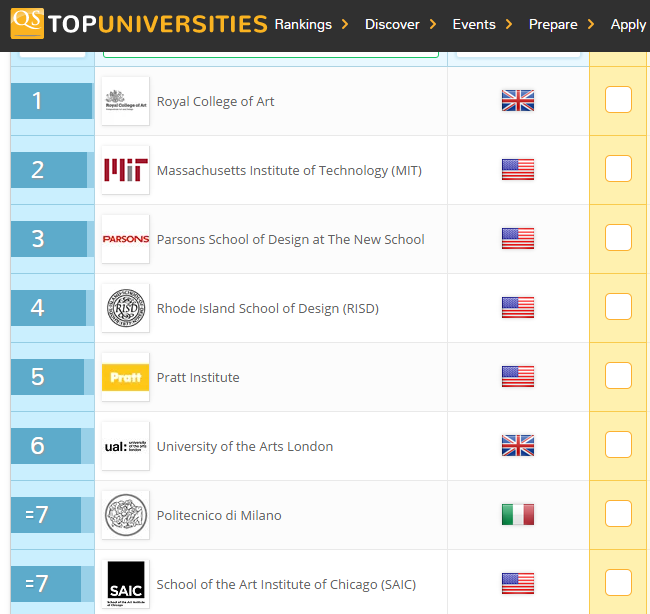Click the UAL logo icon
This screenshot has height=614, width=650.
tap(126, 446)
